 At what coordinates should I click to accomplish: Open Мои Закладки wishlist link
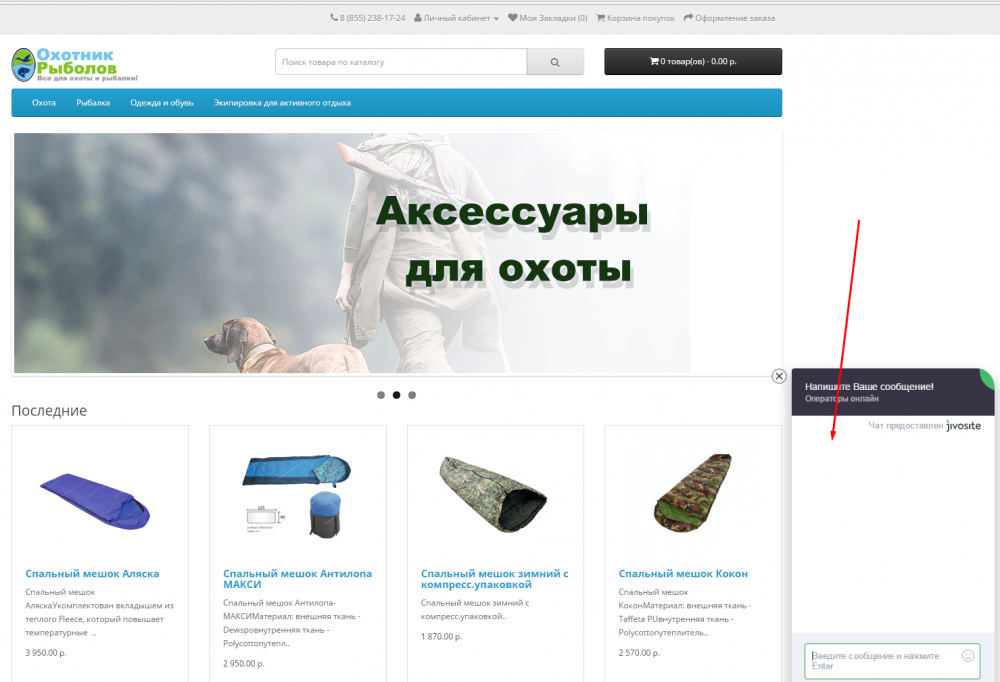click(x=548, y=18)
